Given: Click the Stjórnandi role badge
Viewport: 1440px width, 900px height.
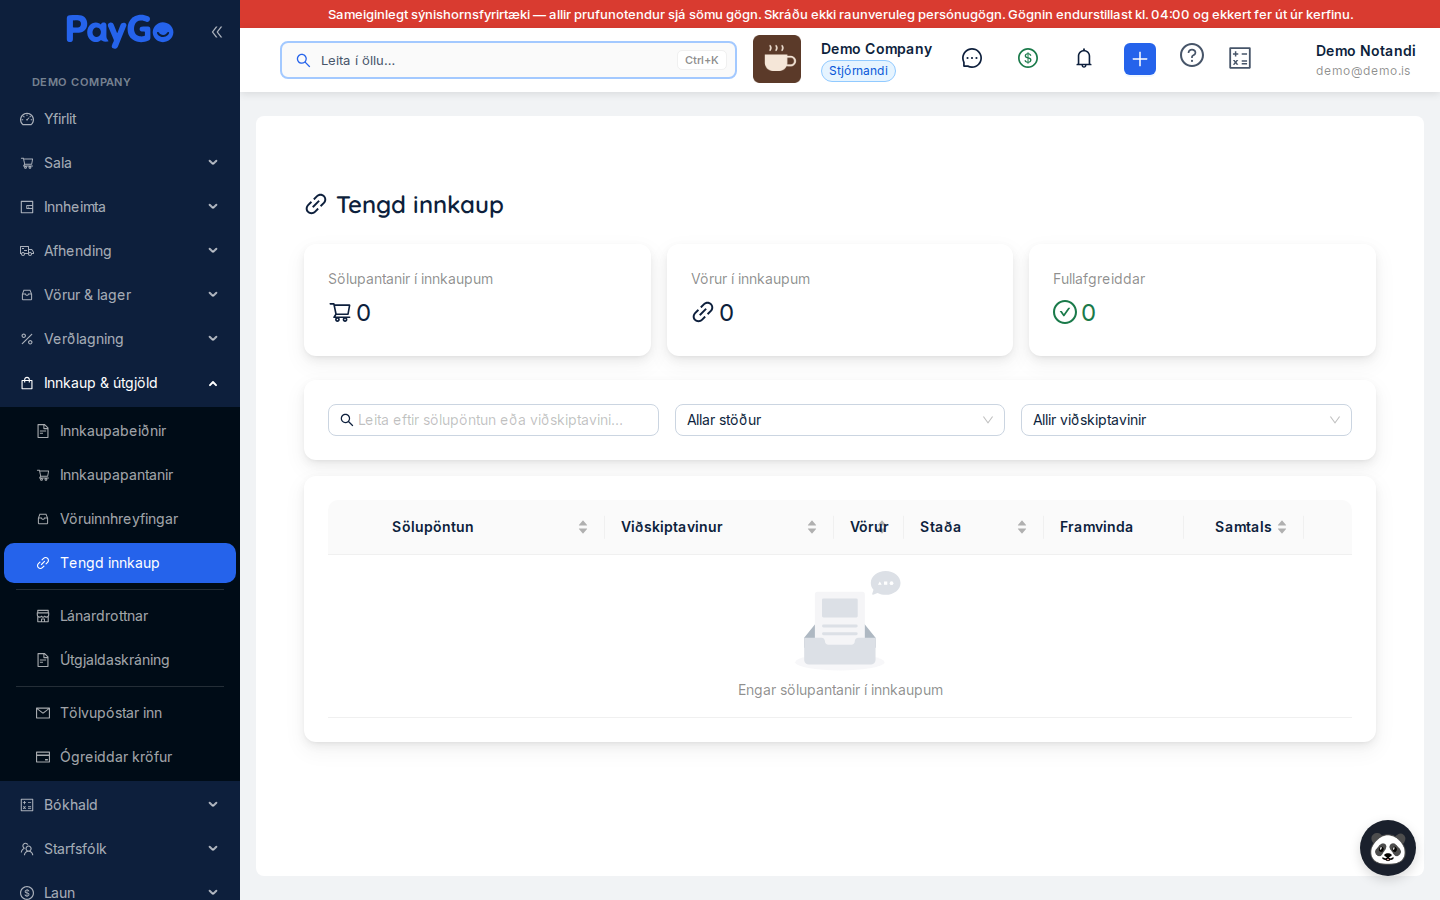Looking at the screenshot, I should (x=858, y=71).
